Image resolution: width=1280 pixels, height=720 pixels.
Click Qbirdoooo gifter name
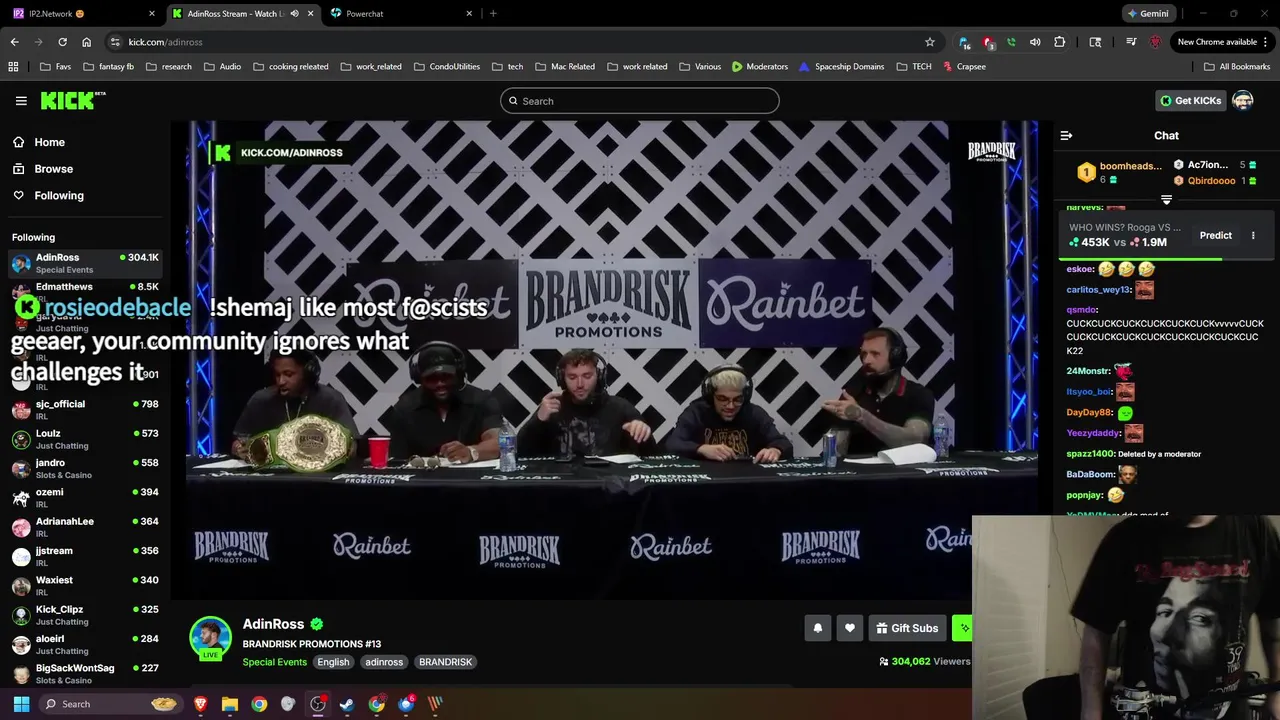tap(1211, 181)
